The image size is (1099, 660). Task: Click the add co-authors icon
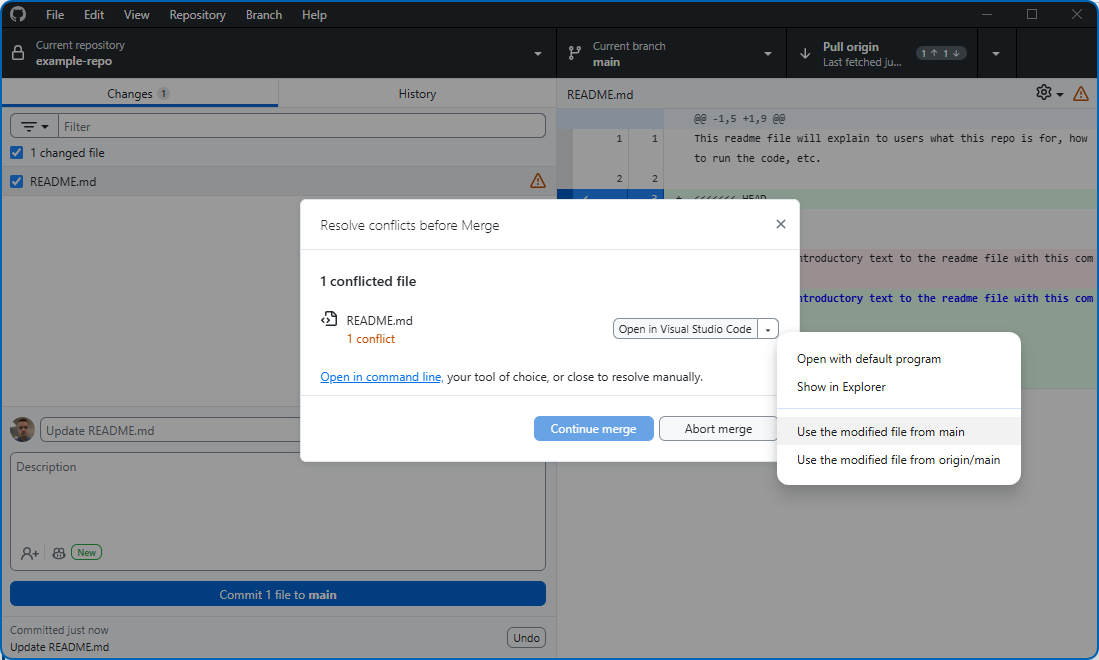(x=30, y=553)
